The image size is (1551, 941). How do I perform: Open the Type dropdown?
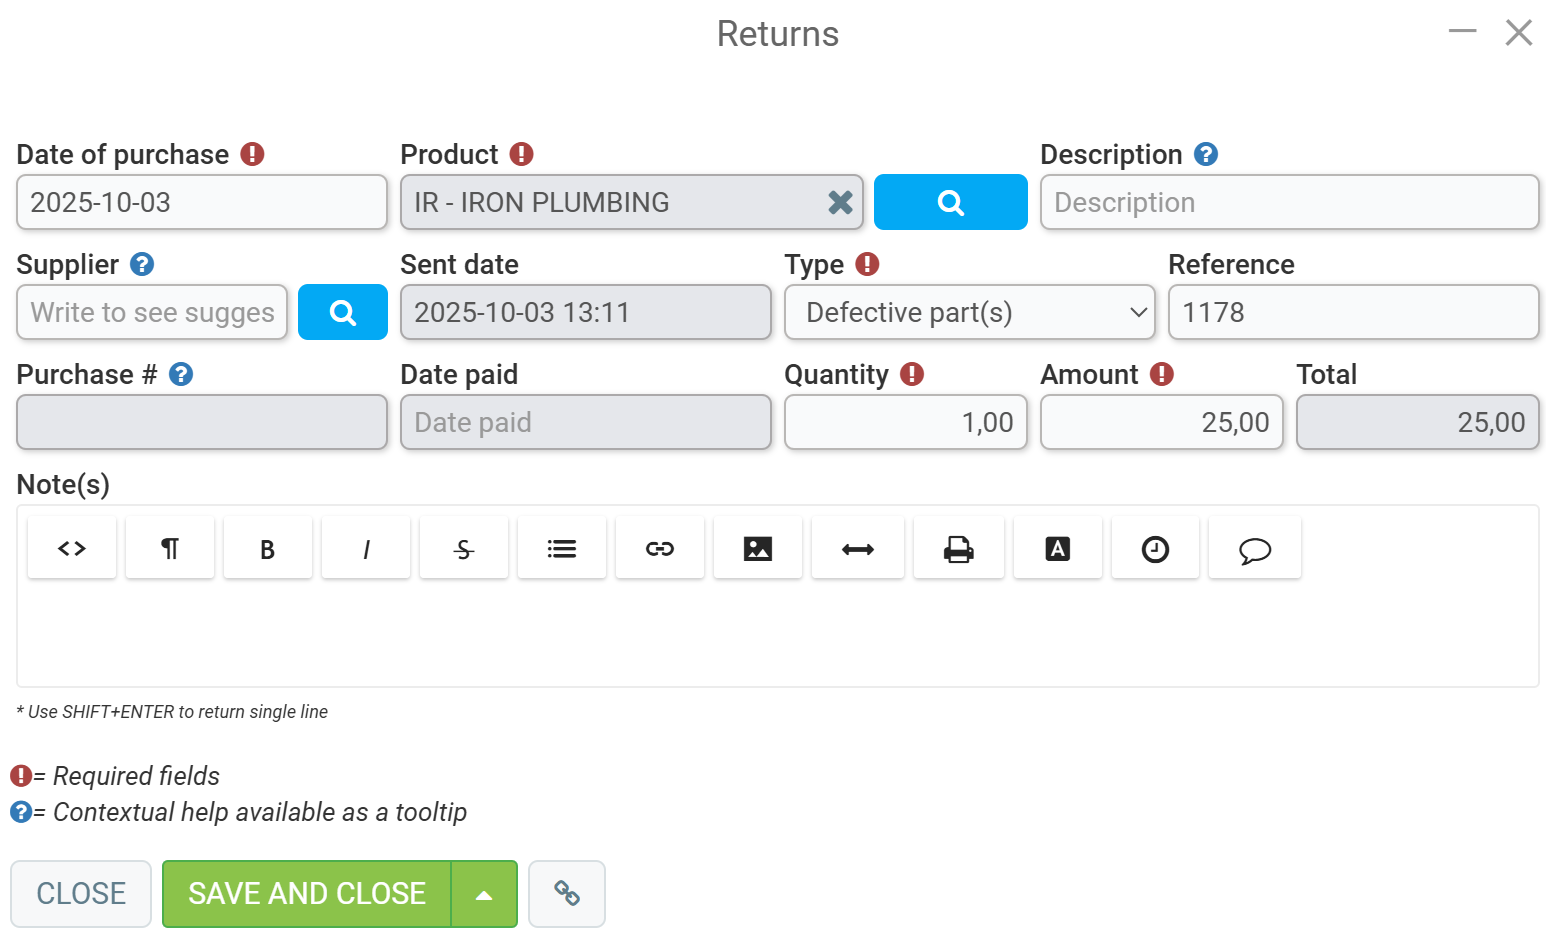tap(970, 312)
